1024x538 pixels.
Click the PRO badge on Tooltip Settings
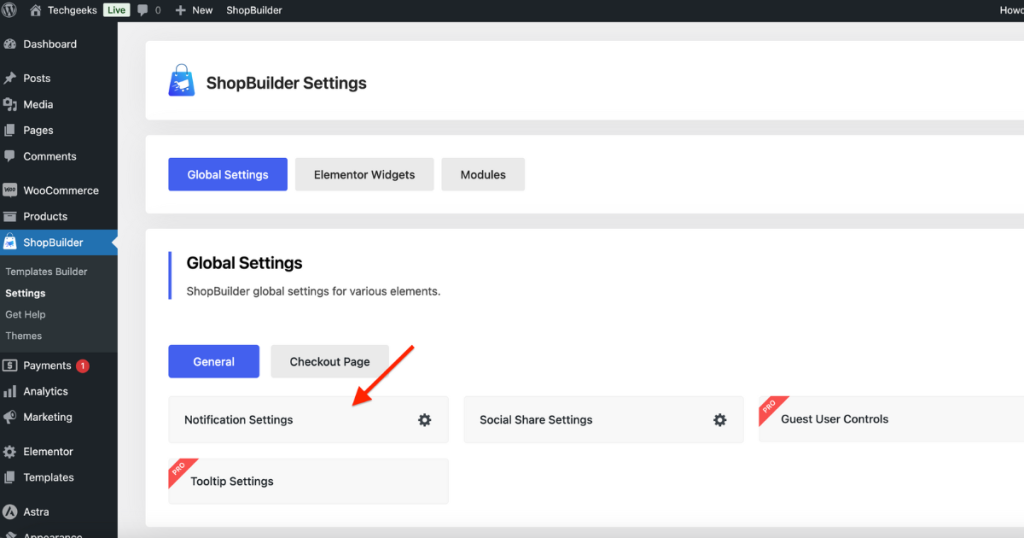coord(182,471)
